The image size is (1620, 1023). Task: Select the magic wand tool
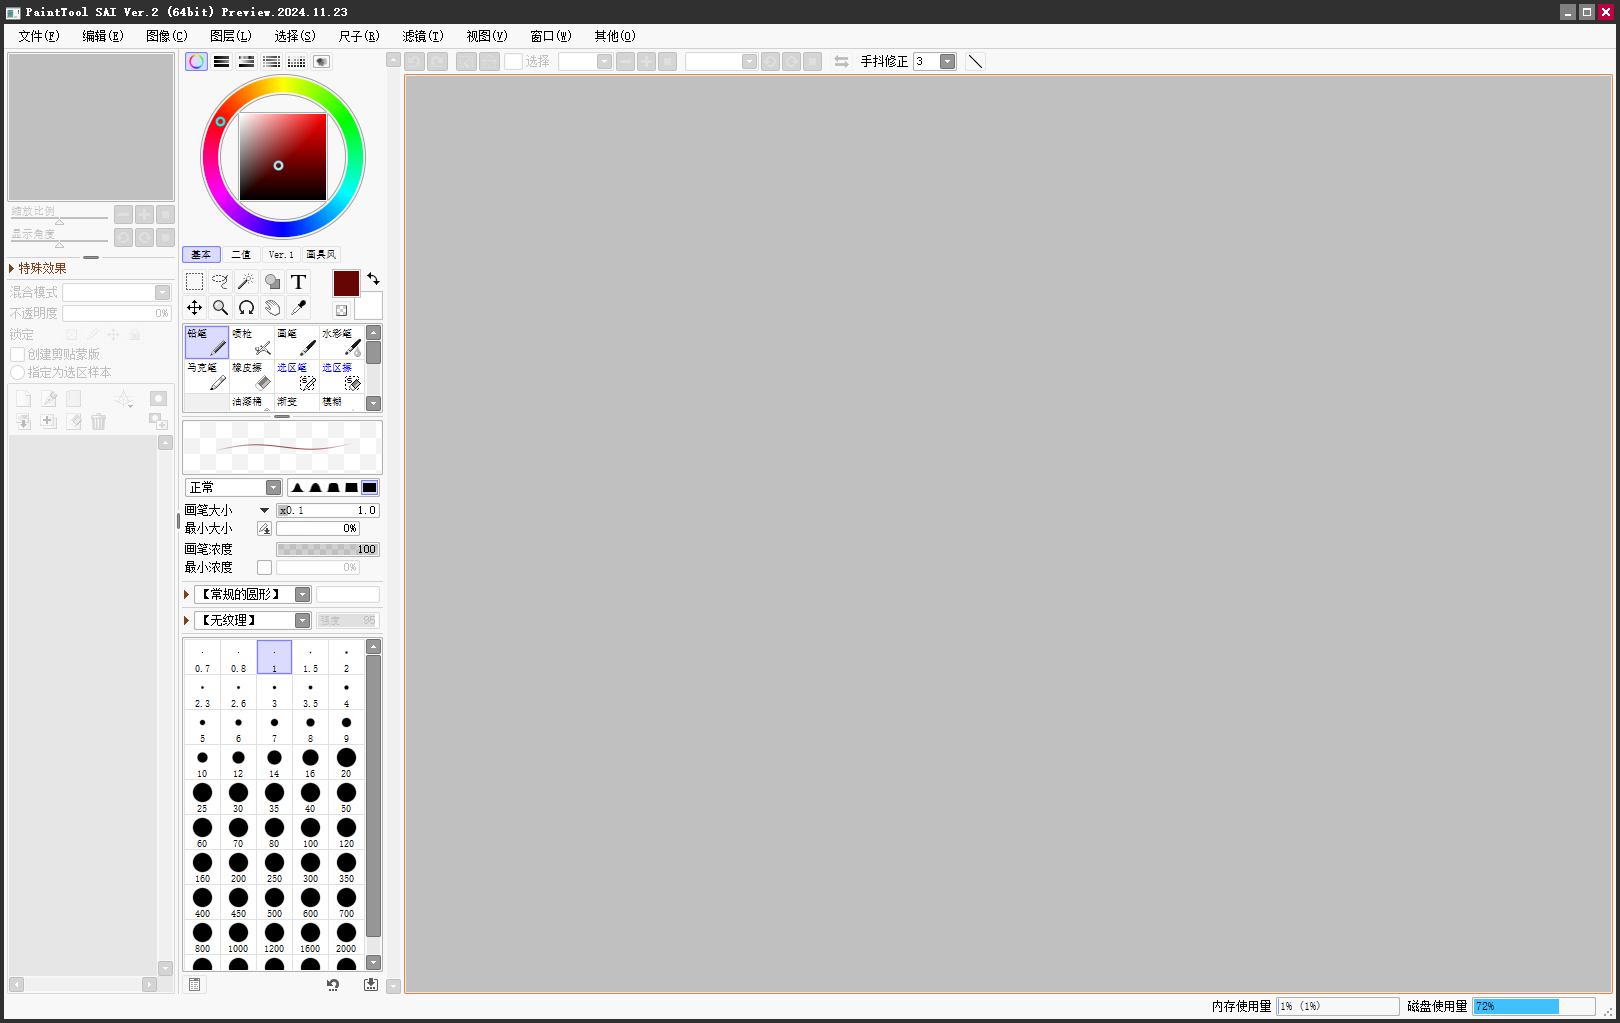(246, 282)
